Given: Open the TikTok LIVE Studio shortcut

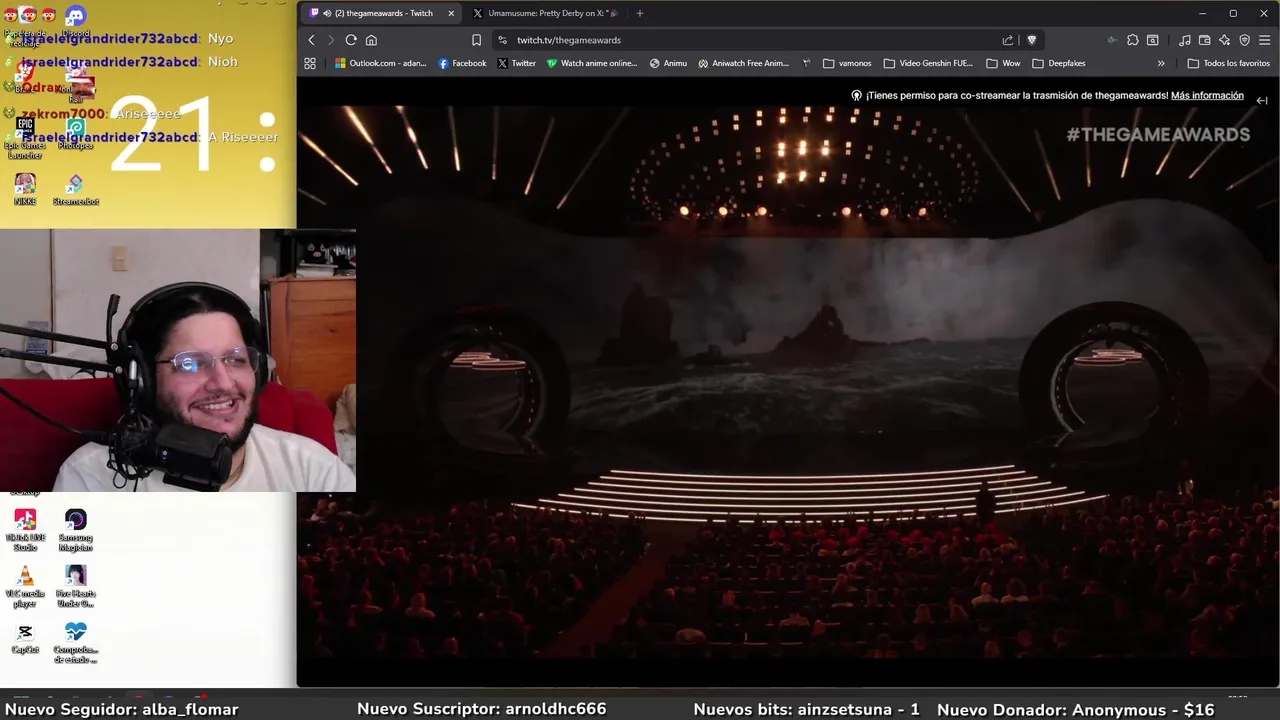Looking at the screenshot, I should (25, 530).
